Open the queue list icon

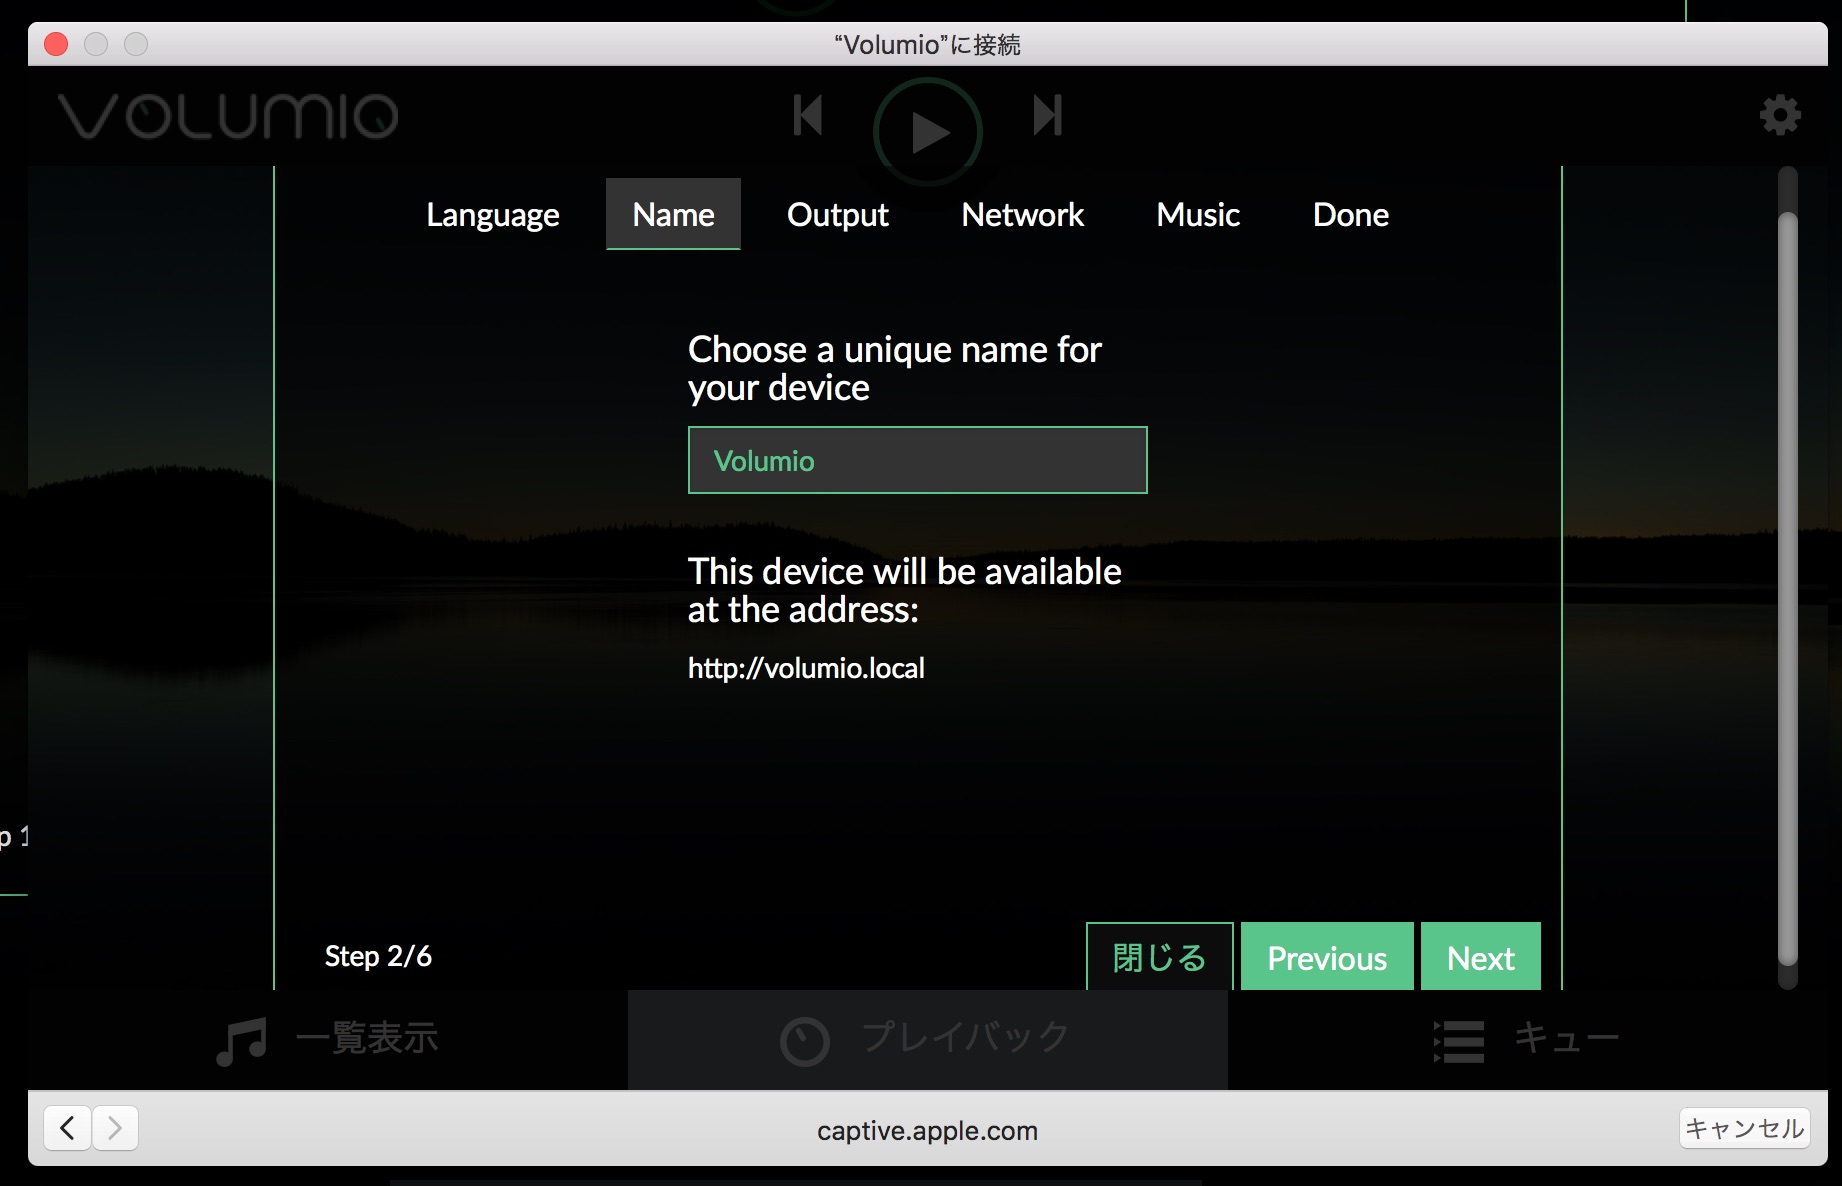point(1459,1041)
